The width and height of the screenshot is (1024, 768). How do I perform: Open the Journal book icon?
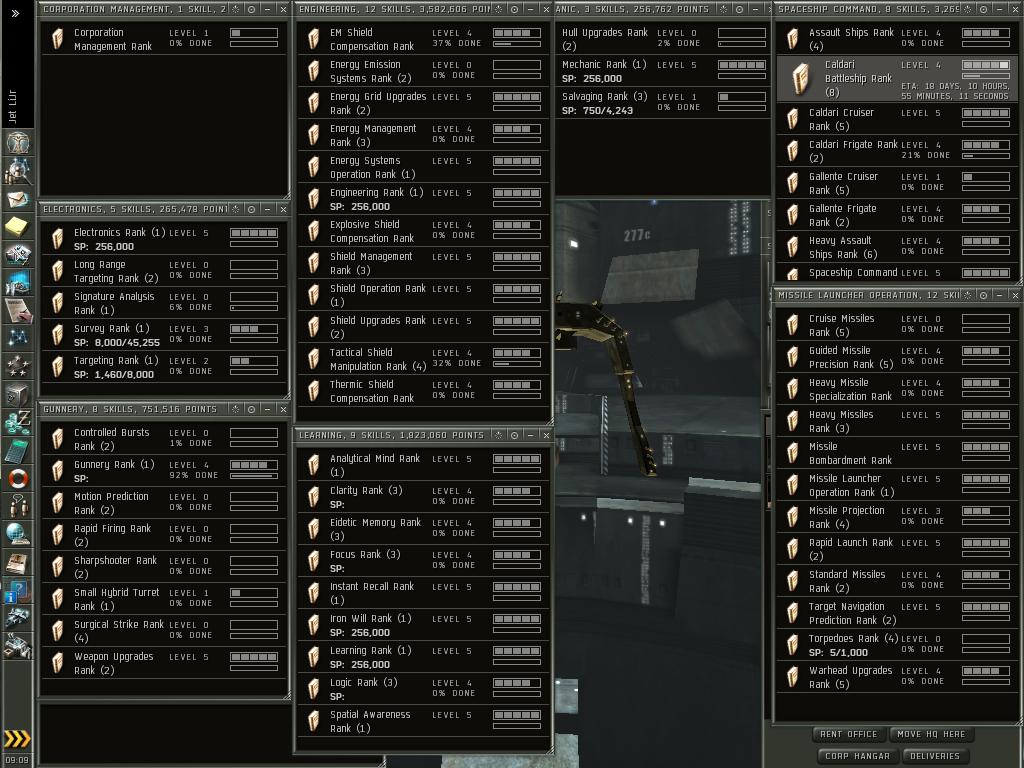pos(18,562)
